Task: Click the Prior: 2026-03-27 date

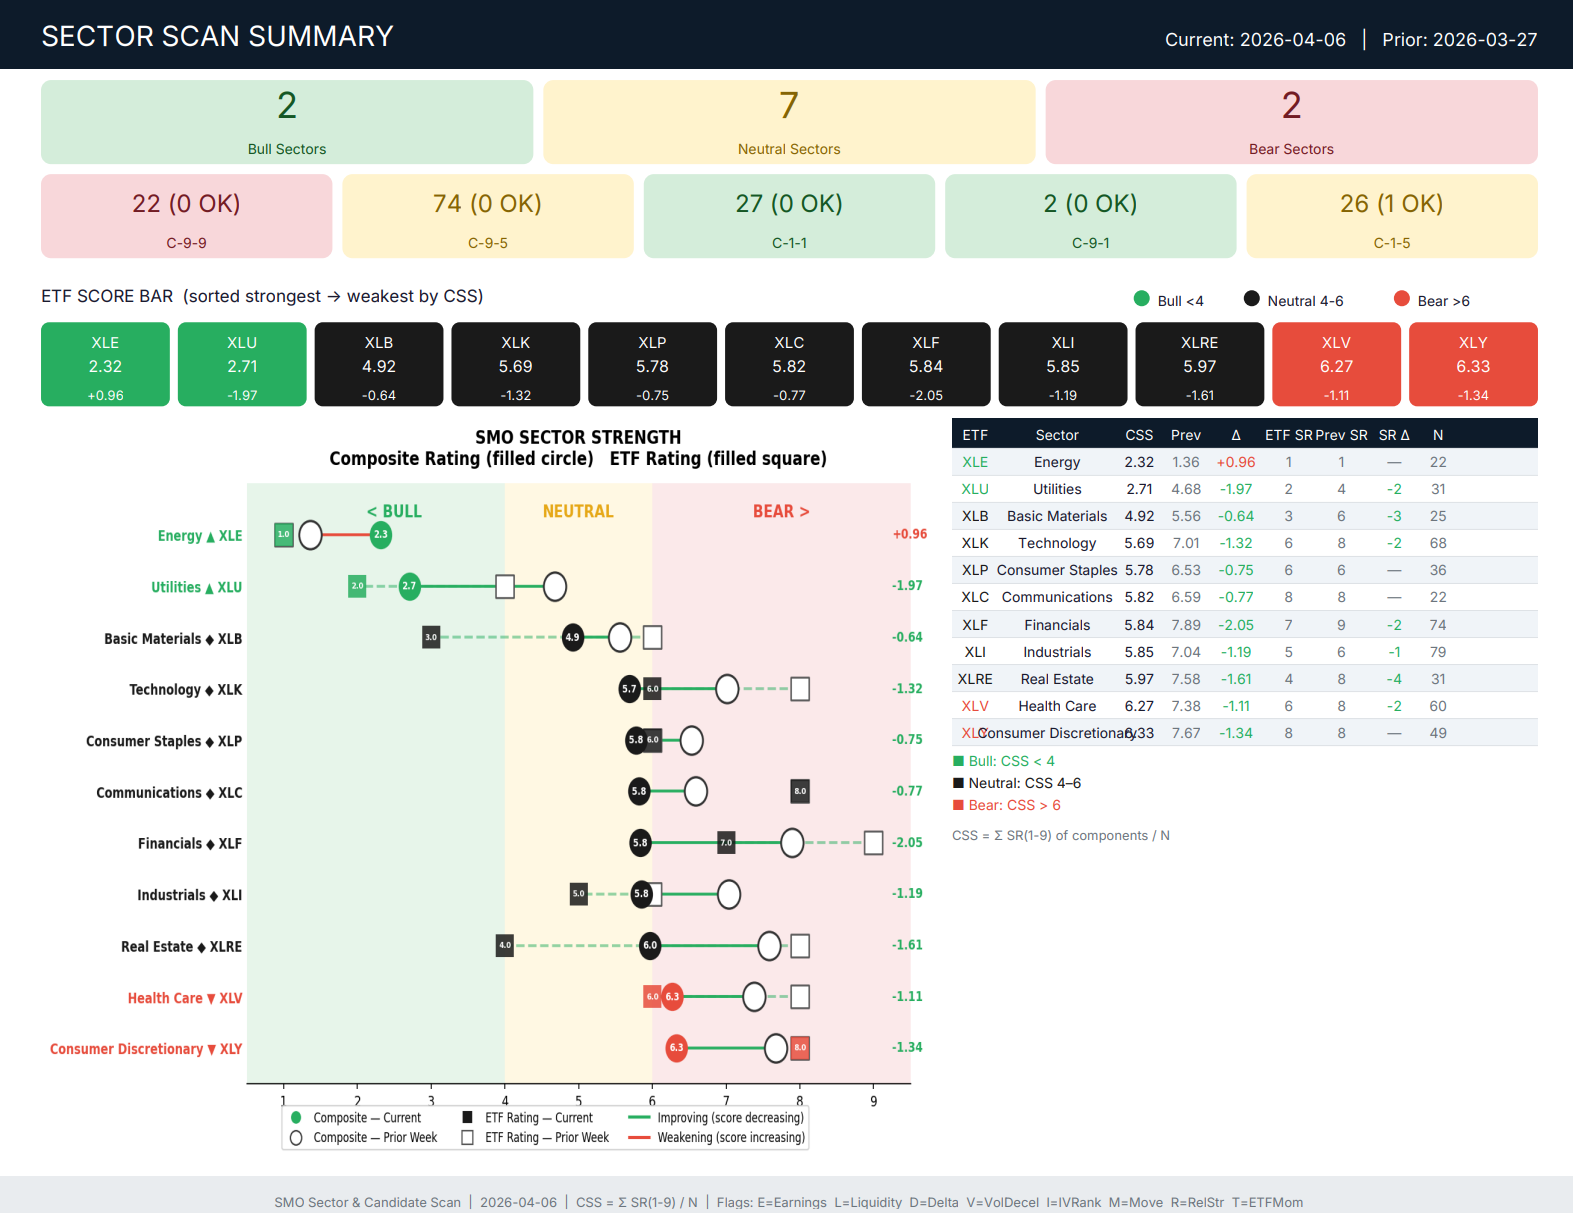Action: (x=1460, y=40)
